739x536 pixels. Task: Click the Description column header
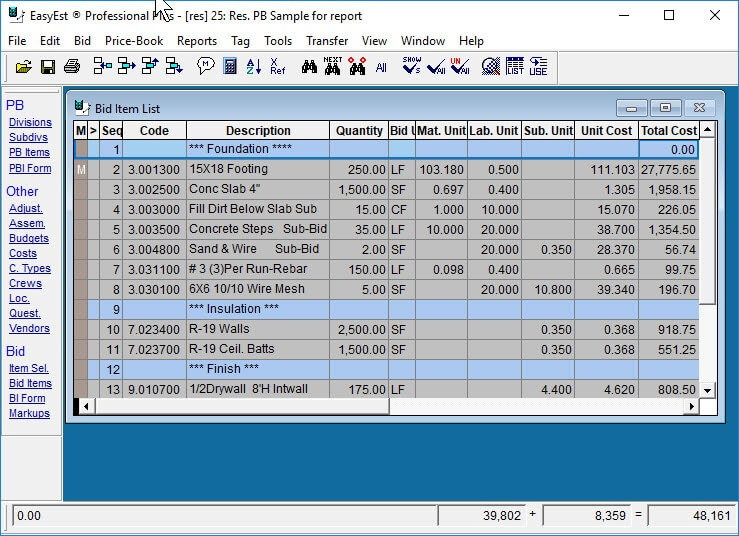[258, 131]
